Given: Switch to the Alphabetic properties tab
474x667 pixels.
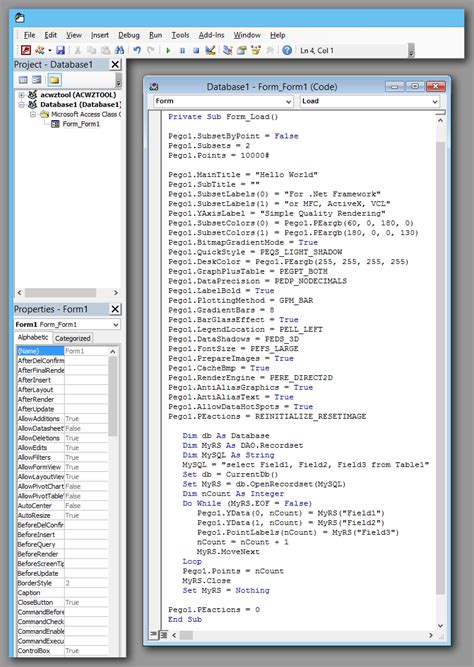Looking at the screenshot, I should click(33, 338).
